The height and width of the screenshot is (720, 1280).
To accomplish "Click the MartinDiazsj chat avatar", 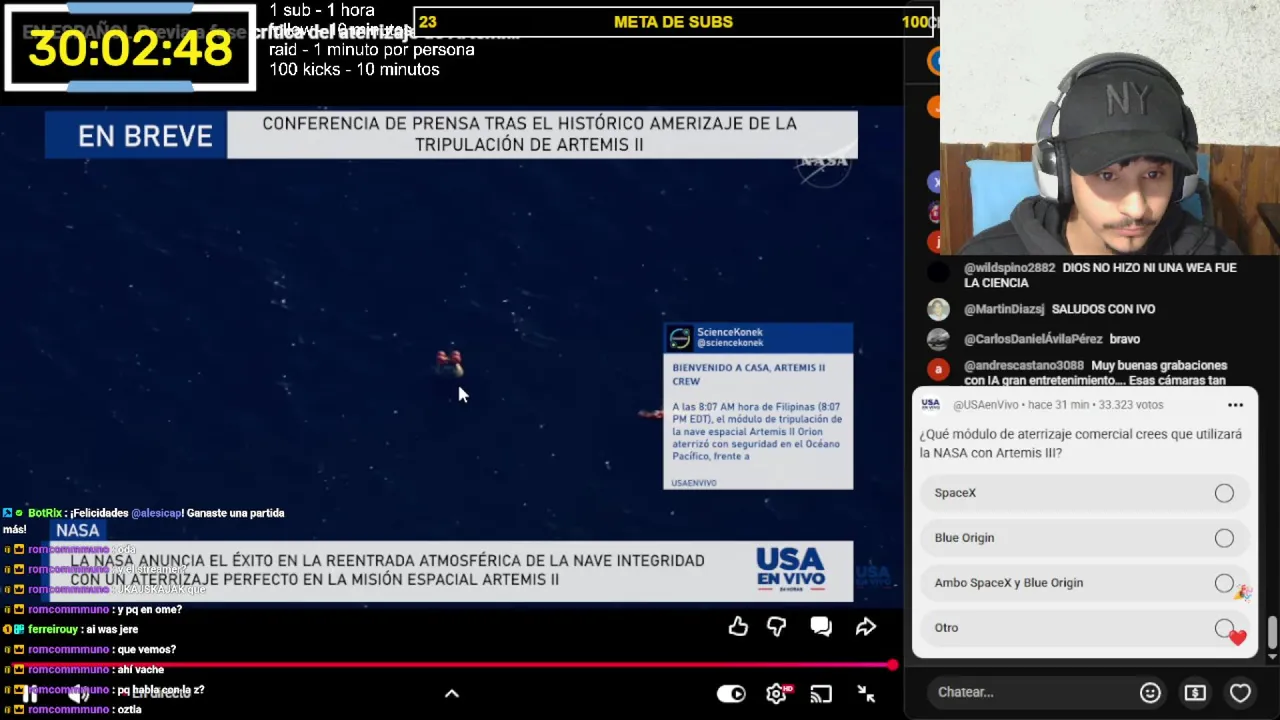I will point(938,310).
